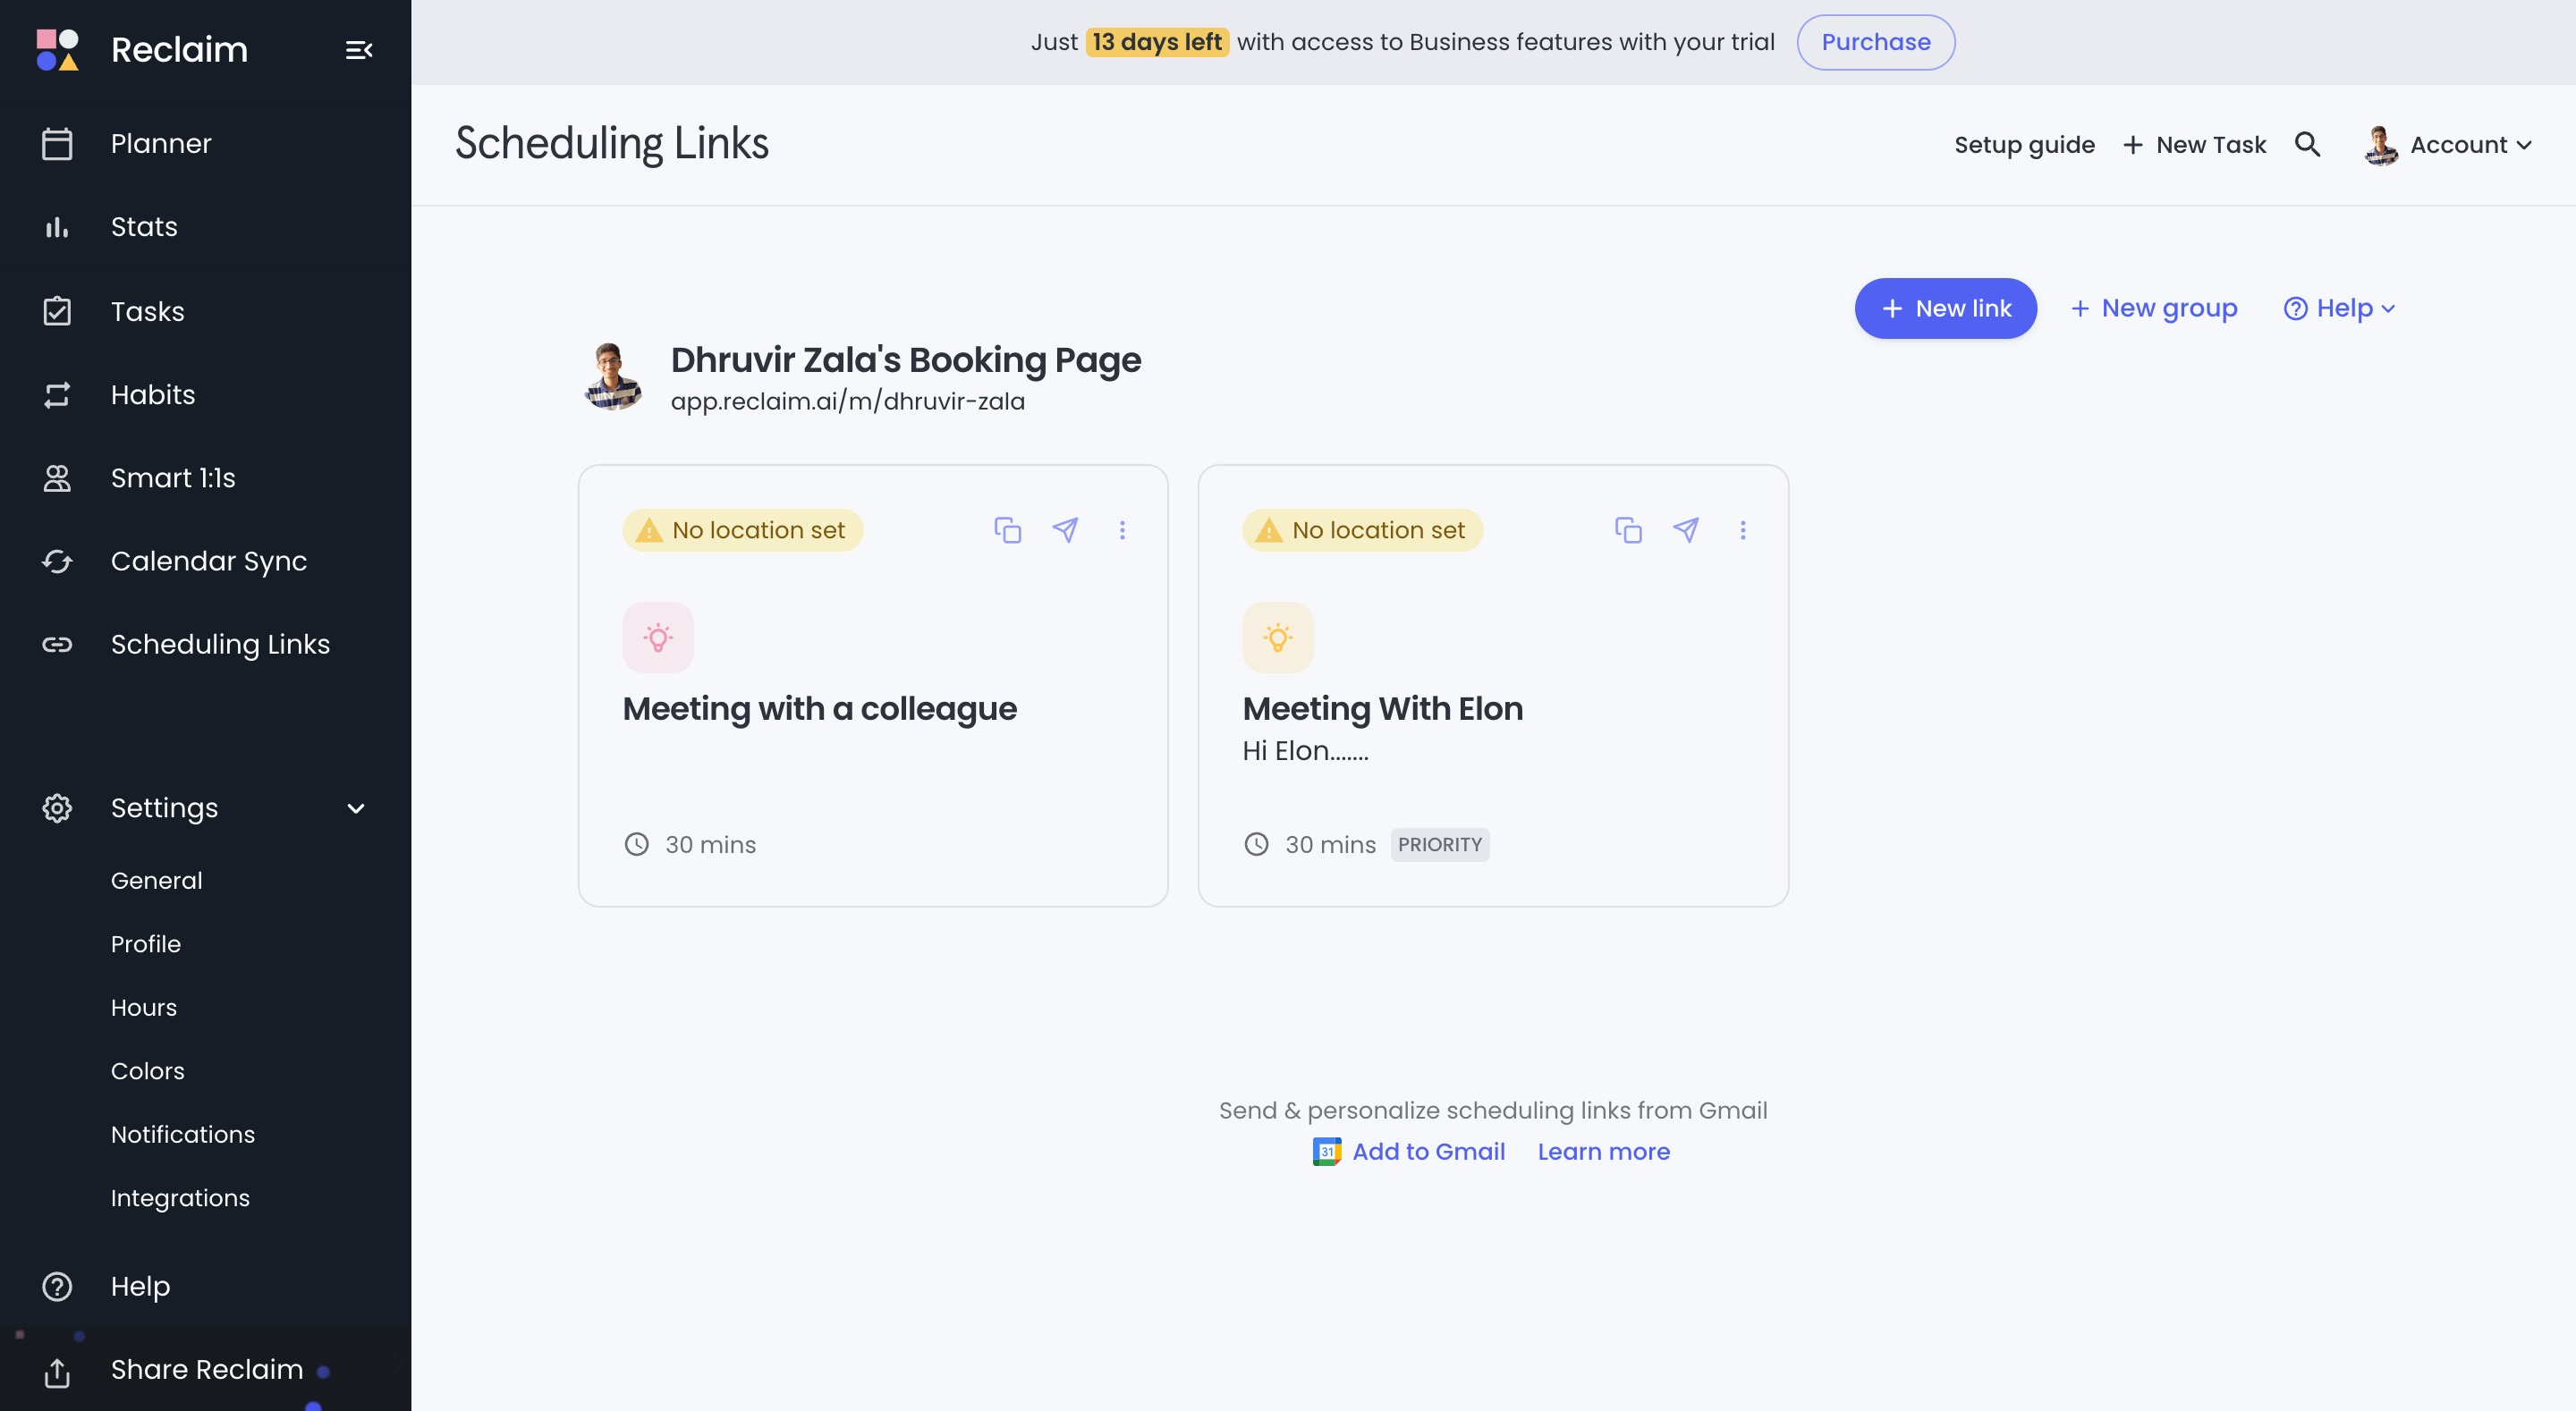Click the clock icon on Meeting With Elon card
Image resolution: width=2576 pixels, height=1411 pixels.
point(1256,844)
